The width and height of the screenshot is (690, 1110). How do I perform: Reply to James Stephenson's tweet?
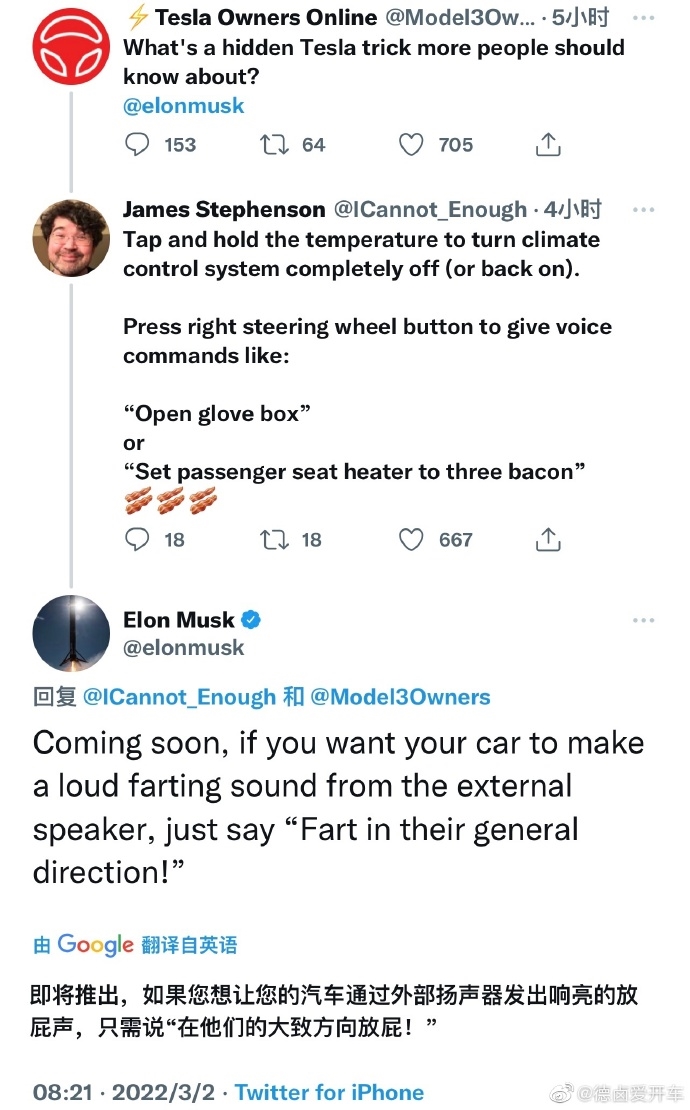pyautogui.click(x=137, y=540)
